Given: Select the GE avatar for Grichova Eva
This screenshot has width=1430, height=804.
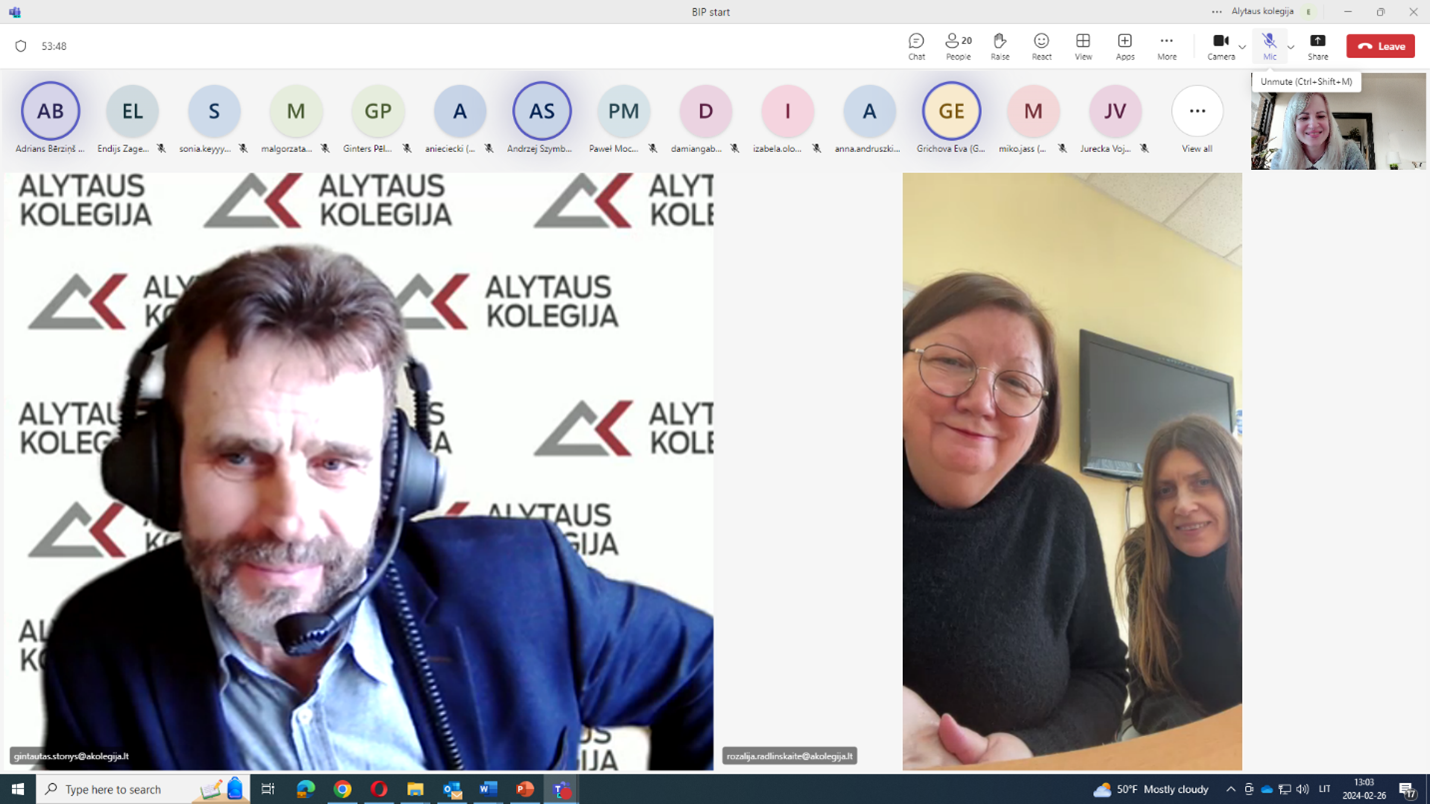Looking at the screenshot, I should (x=951, y=111).
